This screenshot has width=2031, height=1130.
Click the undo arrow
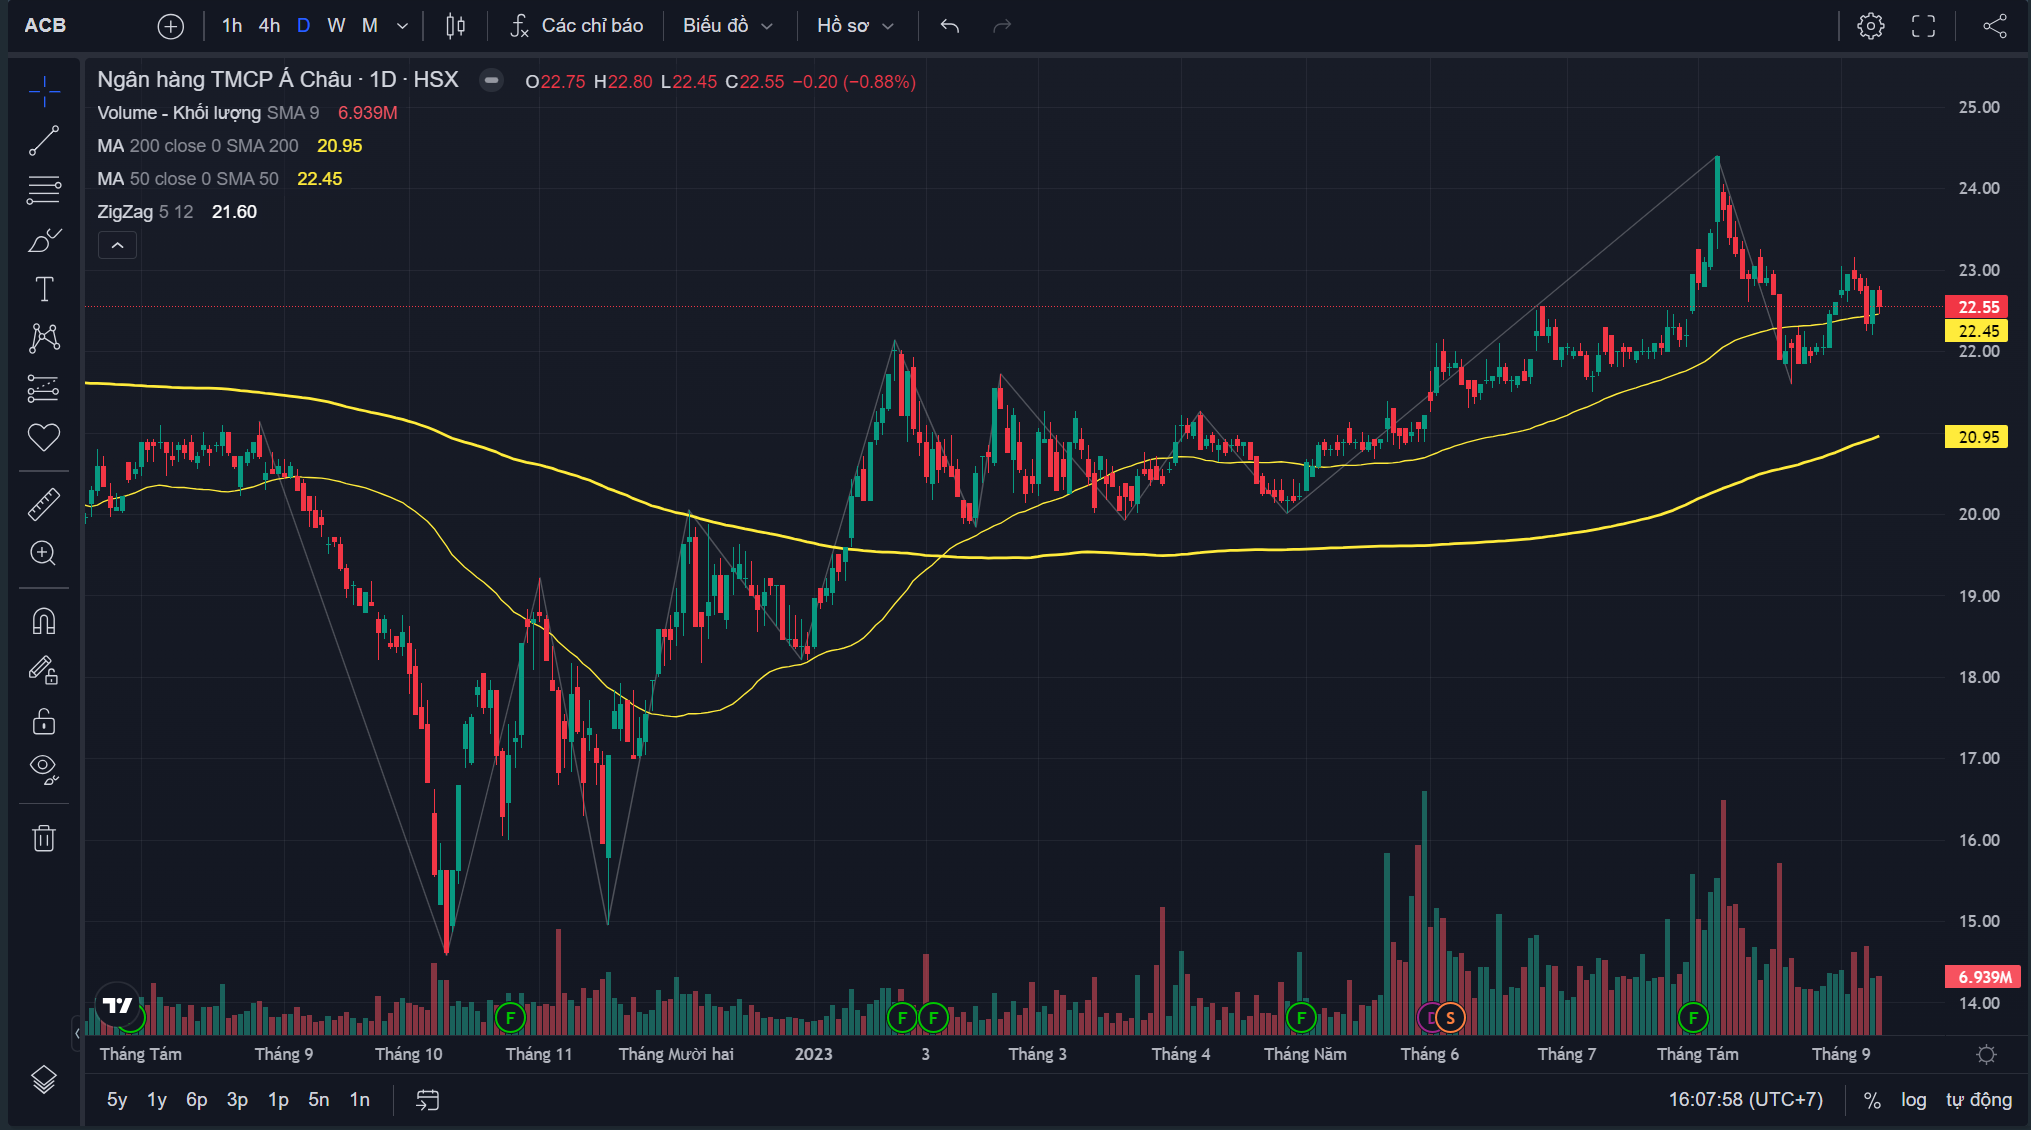point(950,26)
